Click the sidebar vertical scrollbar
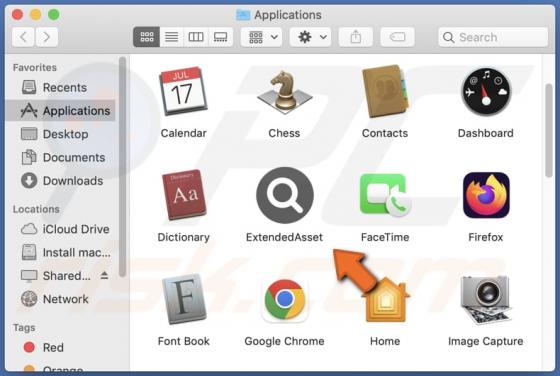Image resolution: width=560 pixels, height=376 pixels. (x=122, y=167)
